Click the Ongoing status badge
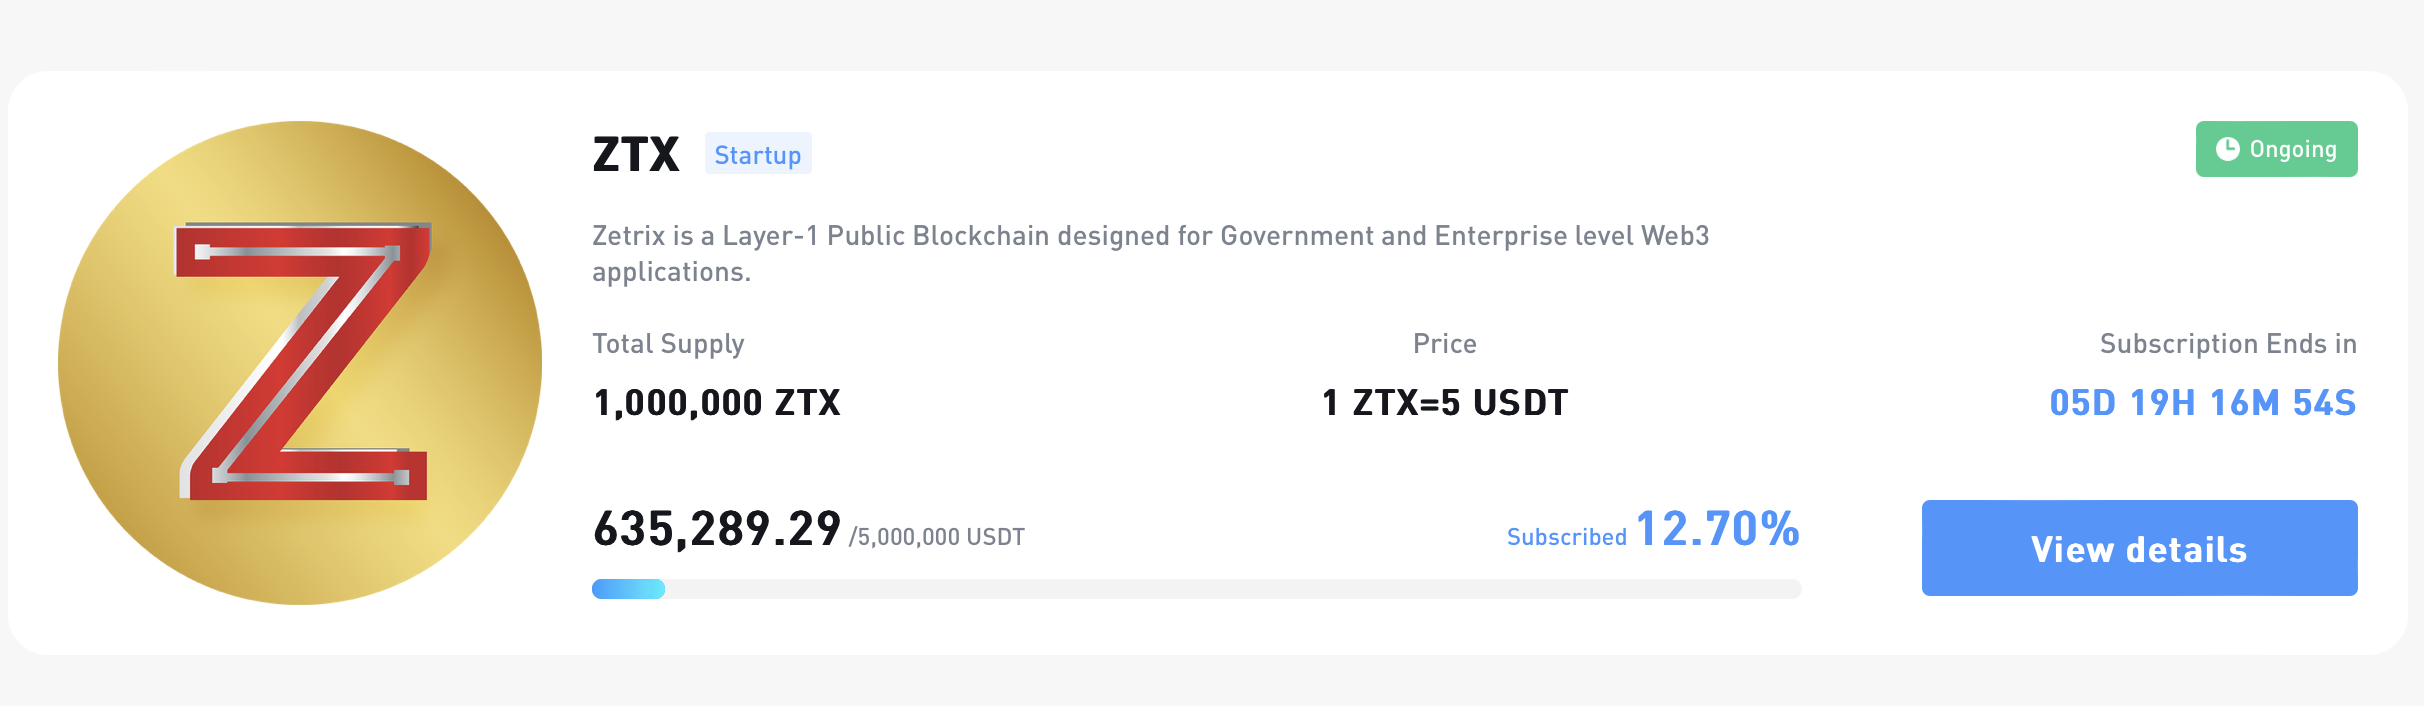The height and width of the screenshot is (706, 2424). (2276, 148)
